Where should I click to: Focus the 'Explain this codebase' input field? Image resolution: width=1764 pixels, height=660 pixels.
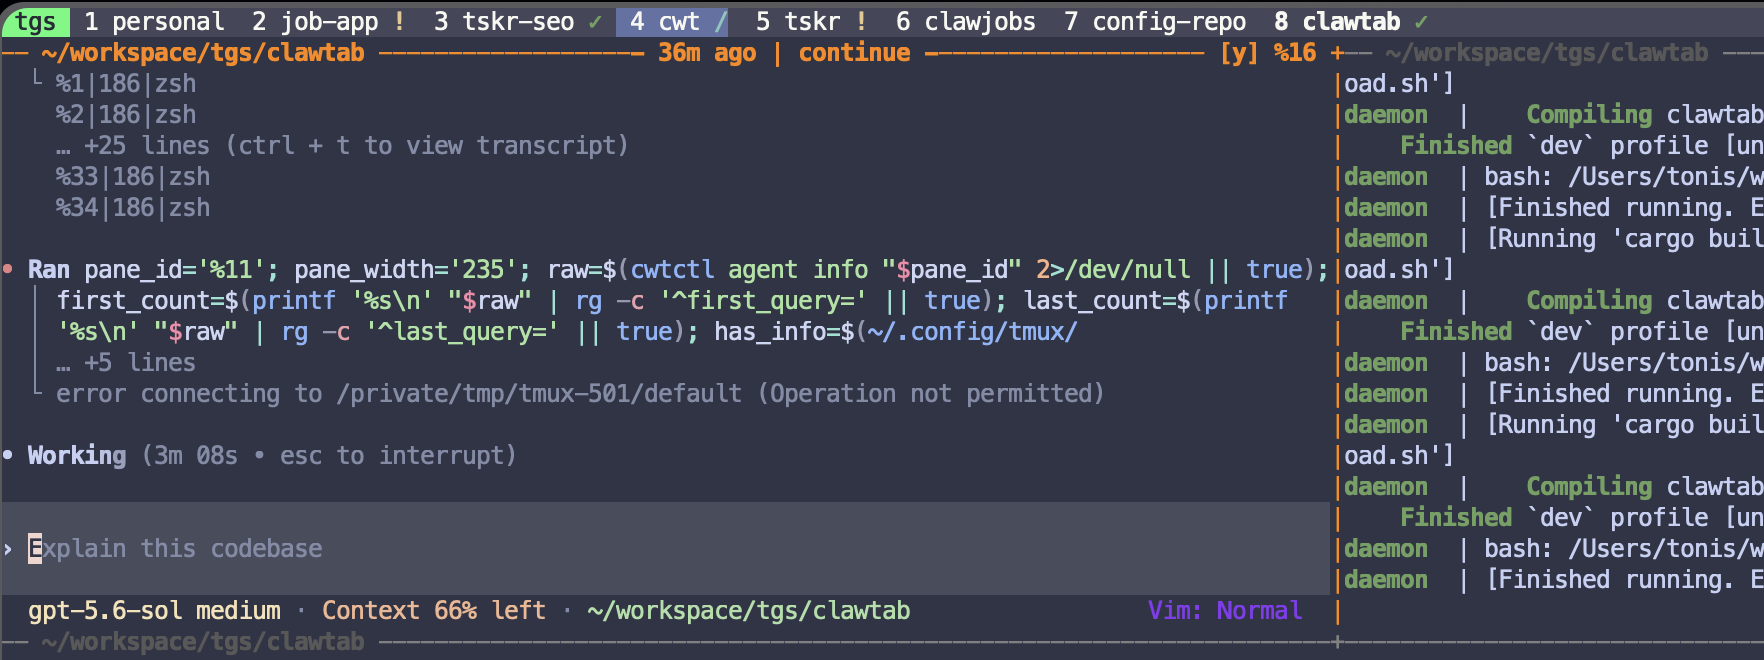(665, 548)
